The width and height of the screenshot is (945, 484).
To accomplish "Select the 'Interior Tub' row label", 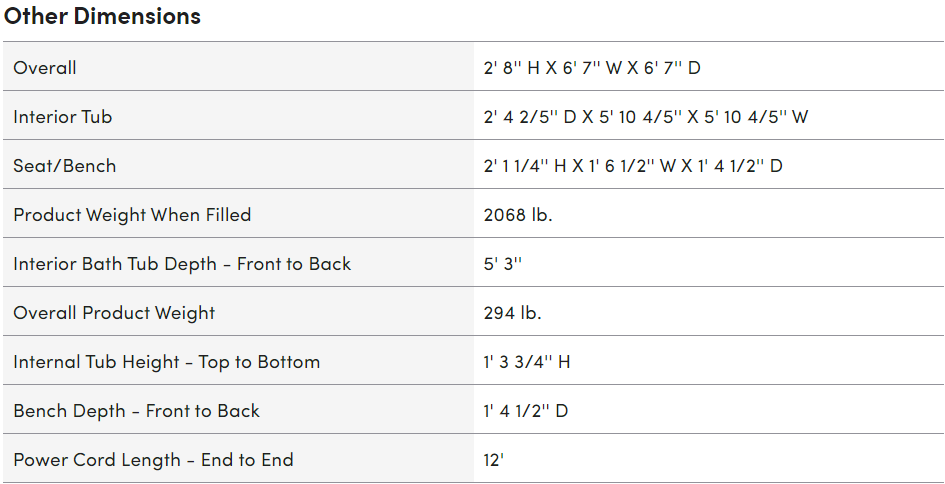I will coord(62,117).
